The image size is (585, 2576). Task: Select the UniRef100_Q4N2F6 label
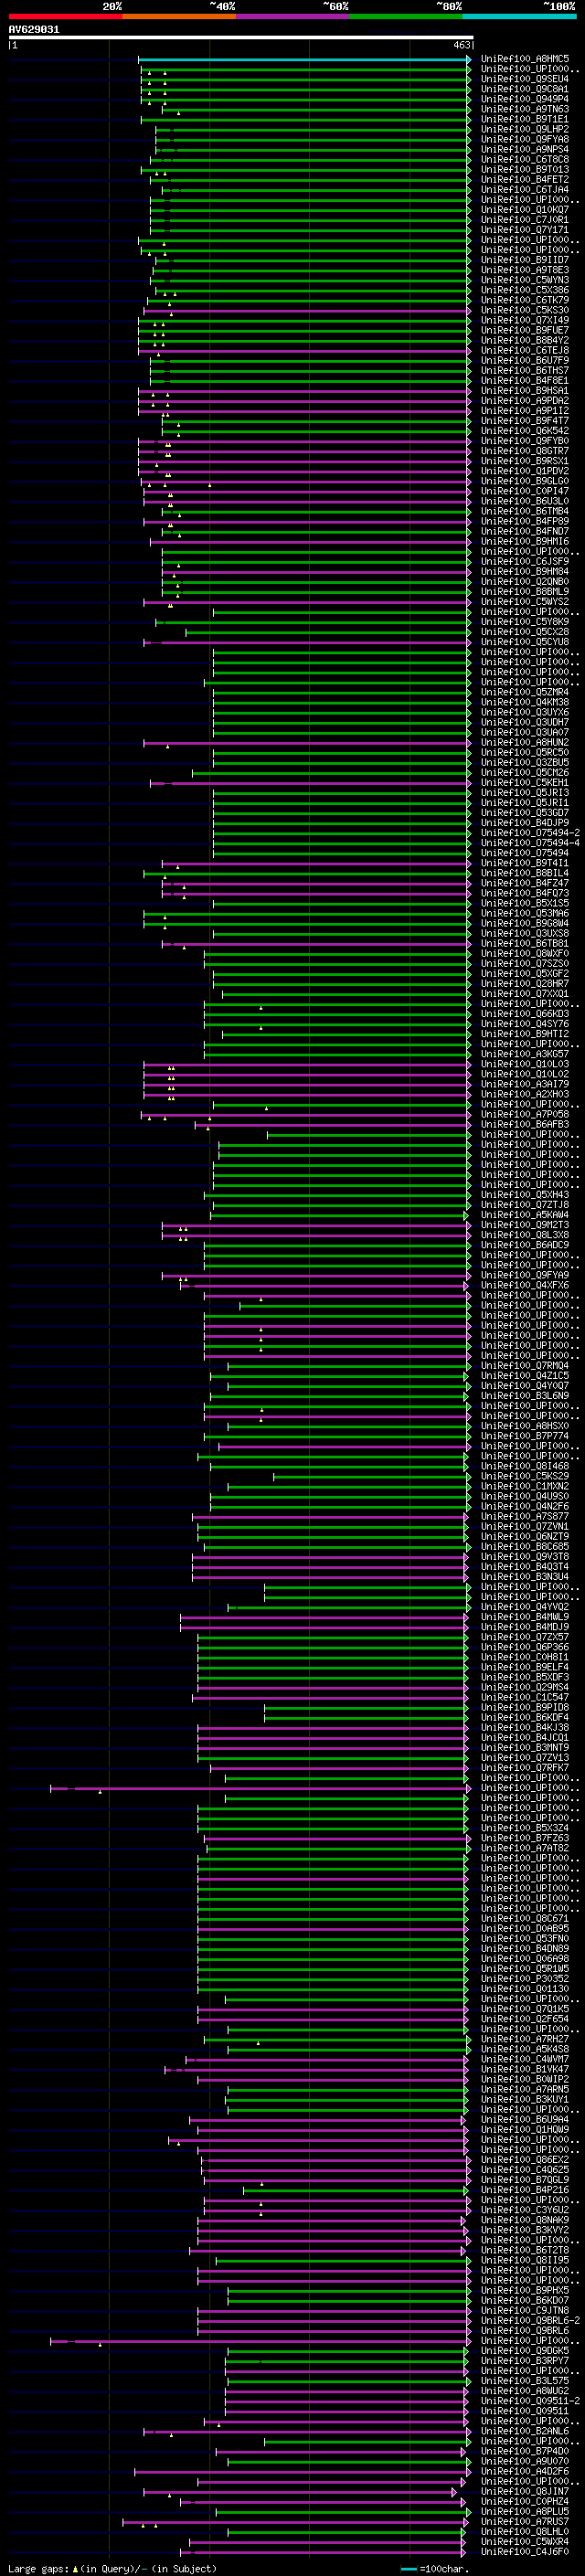click(525, 1506)
